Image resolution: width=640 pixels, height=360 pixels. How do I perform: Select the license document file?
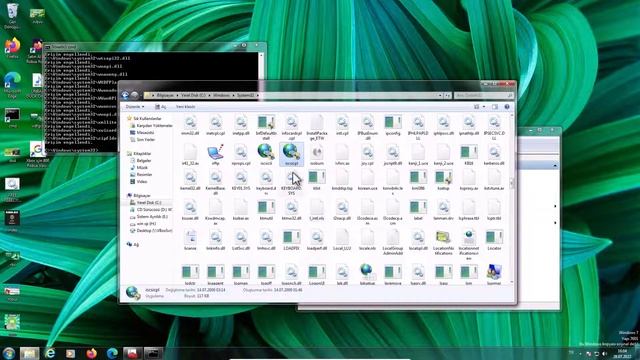click(190, 240)
